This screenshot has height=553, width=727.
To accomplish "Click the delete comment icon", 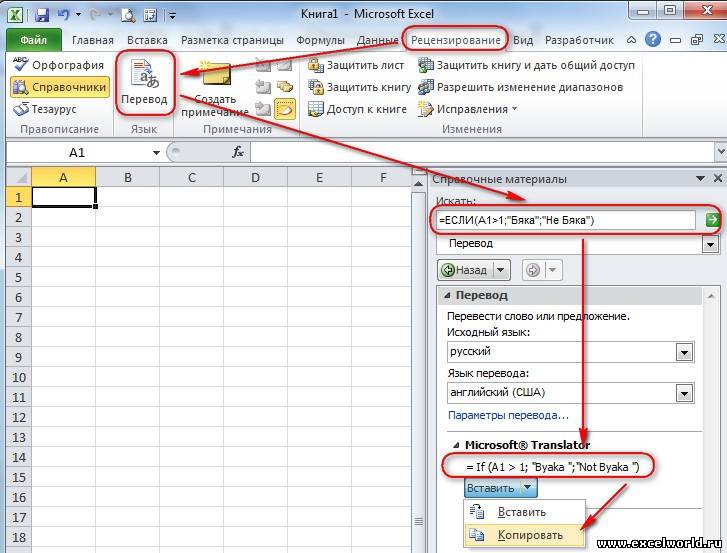I will pyautogui.click(x=263, y=65).
